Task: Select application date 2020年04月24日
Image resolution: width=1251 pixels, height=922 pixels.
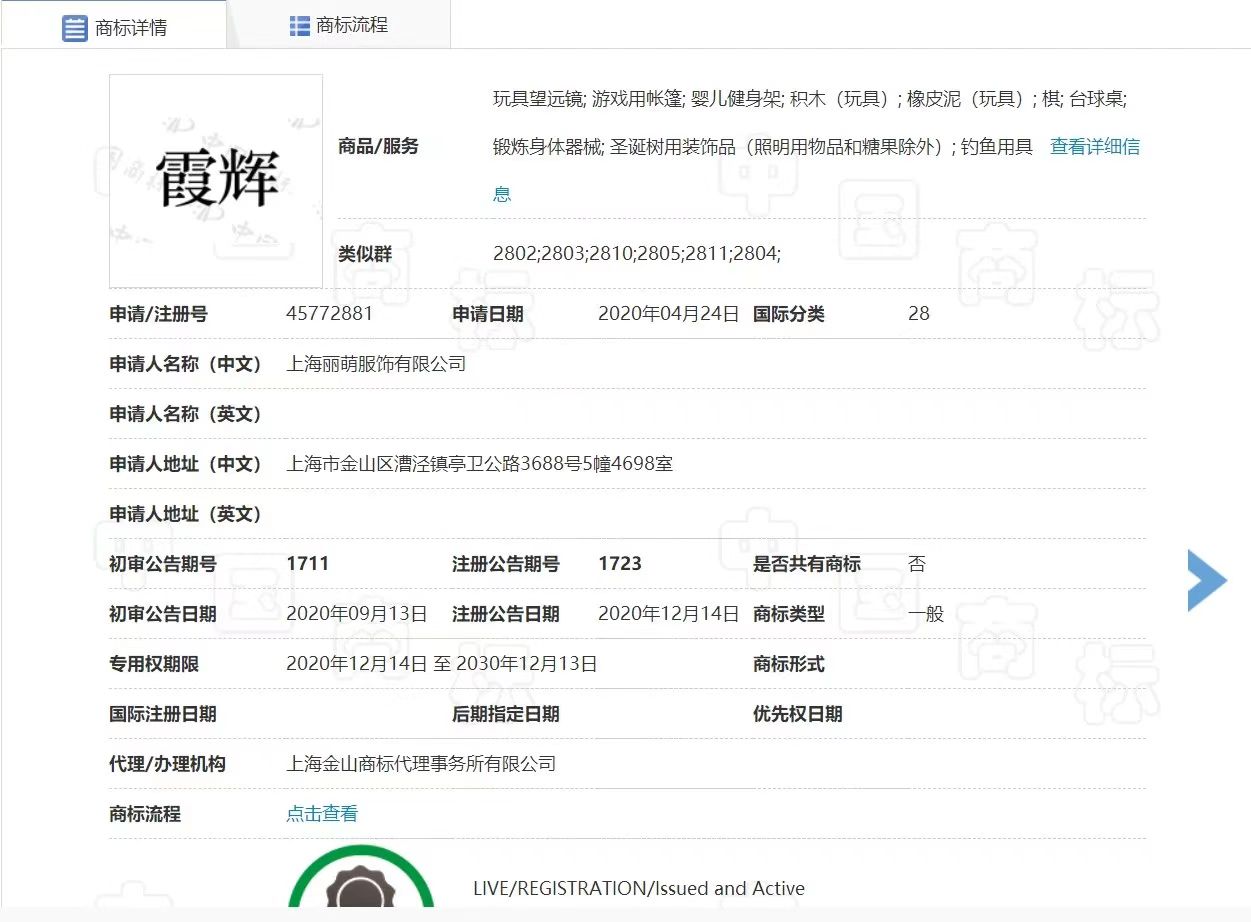Action: pos(668,314)
